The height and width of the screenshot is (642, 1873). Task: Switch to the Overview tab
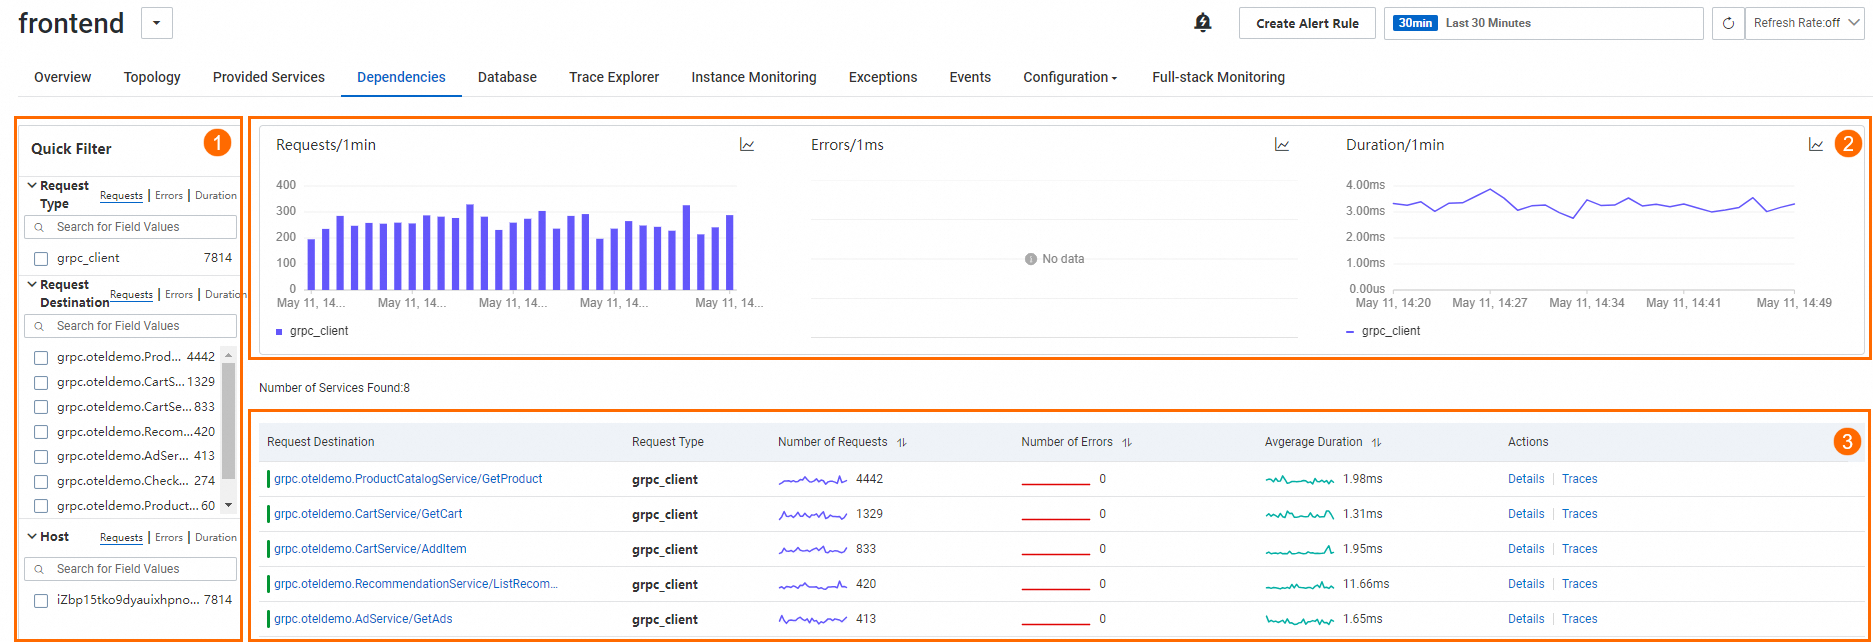pos(62,77)
